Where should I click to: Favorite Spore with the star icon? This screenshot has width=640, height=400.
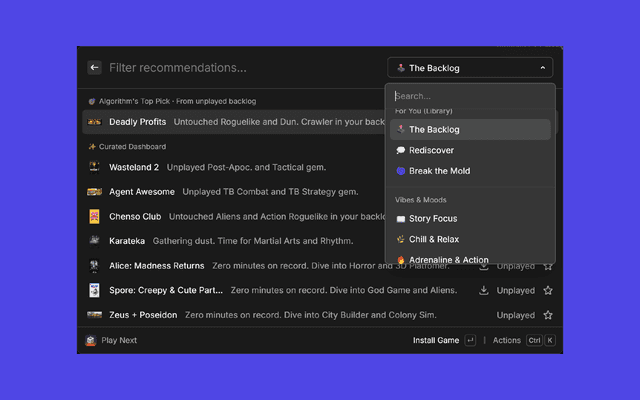pyautogui.click(x=548, y=290)
